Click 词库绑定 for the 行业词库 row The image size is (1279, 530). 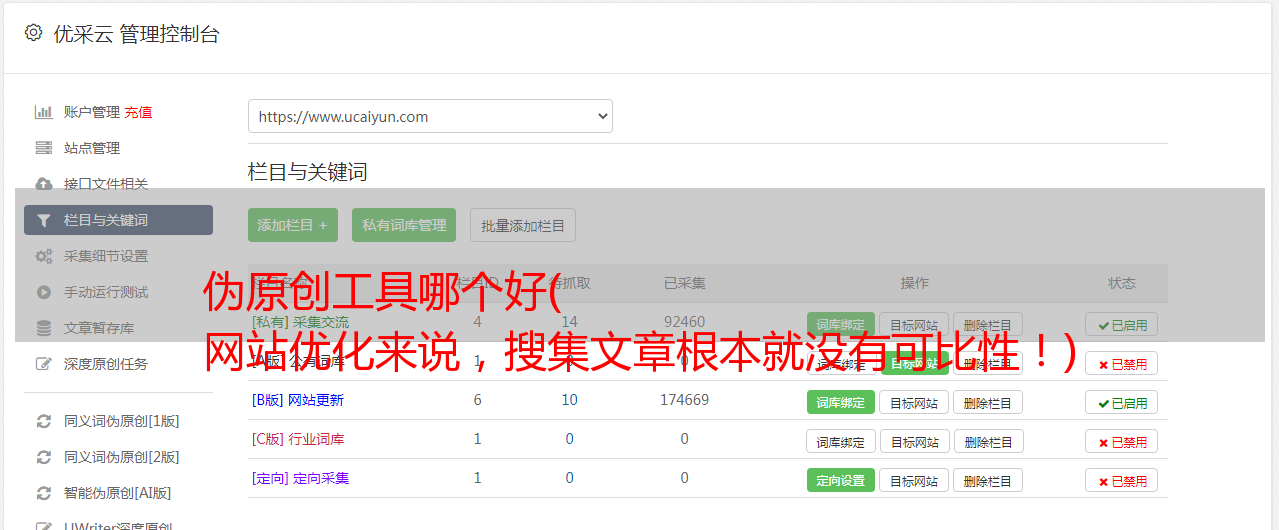click(x=841, y=441)
